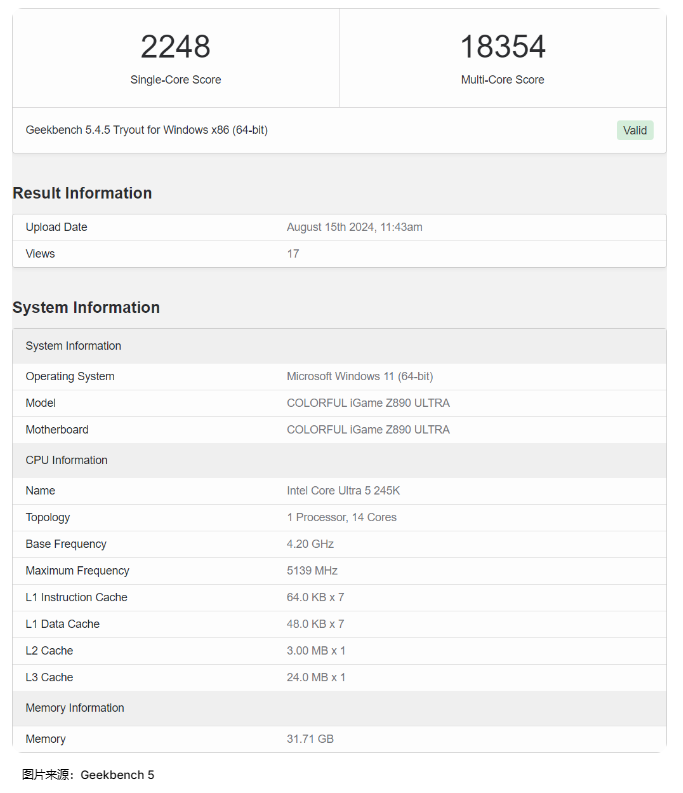Select the Geekbench 5.4.5 Tryout version text
683x793 pixels.
click(x=146, y=130)
